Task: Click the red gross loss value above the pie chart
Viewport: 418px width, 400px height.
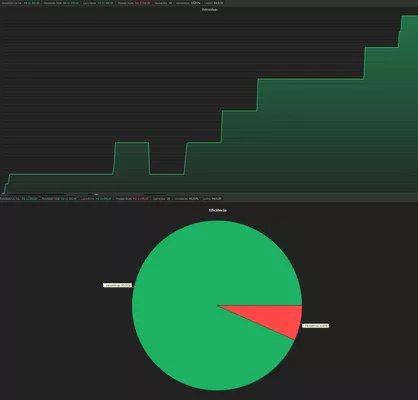Action: pyautogui.click(x=141, y=199)
